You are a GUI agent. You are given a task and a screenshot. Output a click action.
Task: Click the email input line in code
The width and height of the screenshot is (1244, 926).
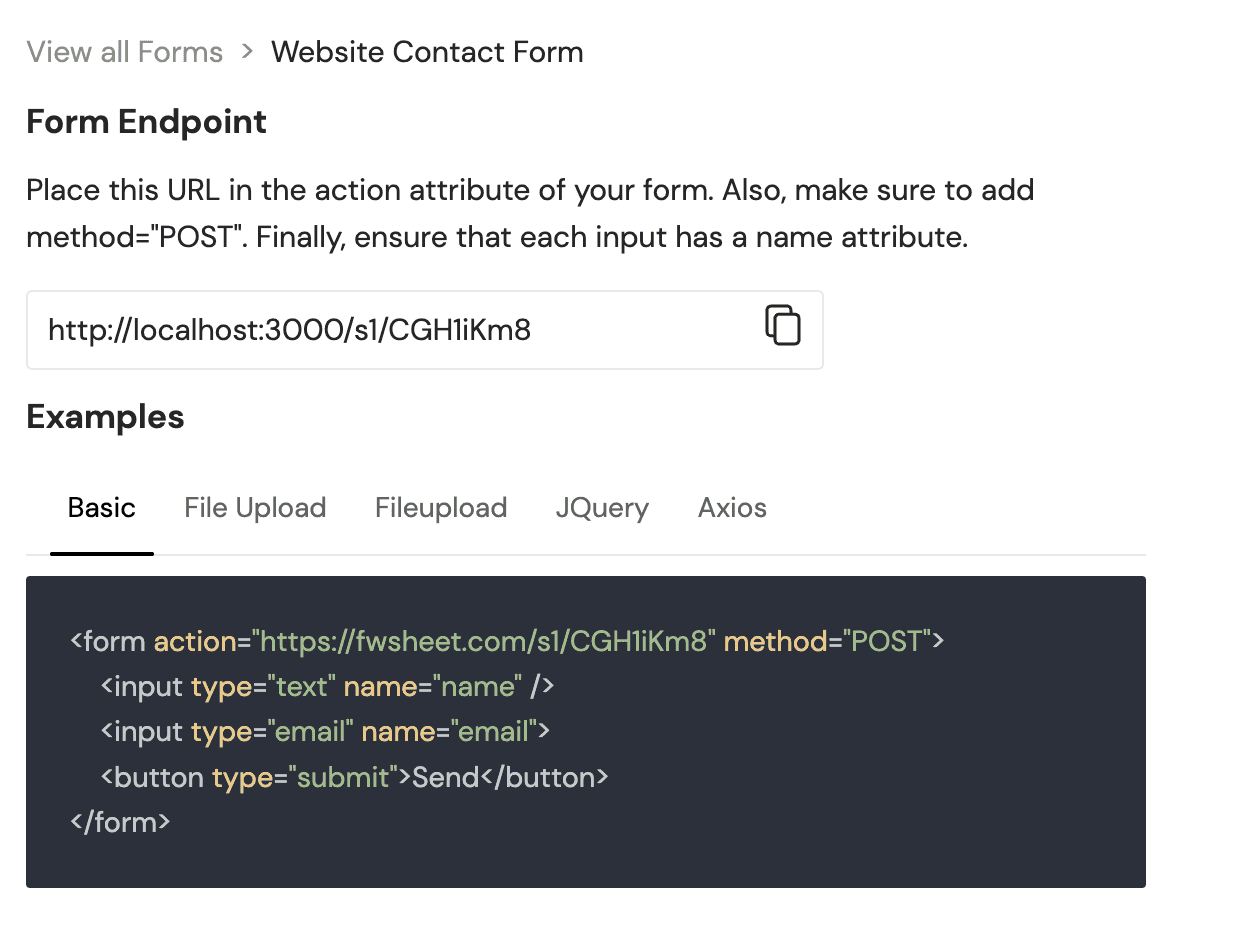pyautogui.click(x=325, y=732)
